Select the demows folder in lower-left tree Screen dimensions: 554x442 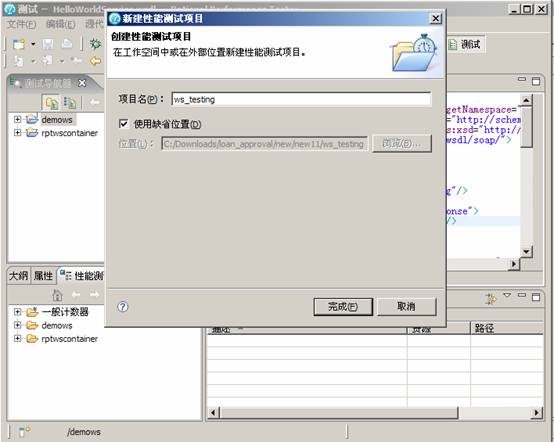[x=57, y=325]
